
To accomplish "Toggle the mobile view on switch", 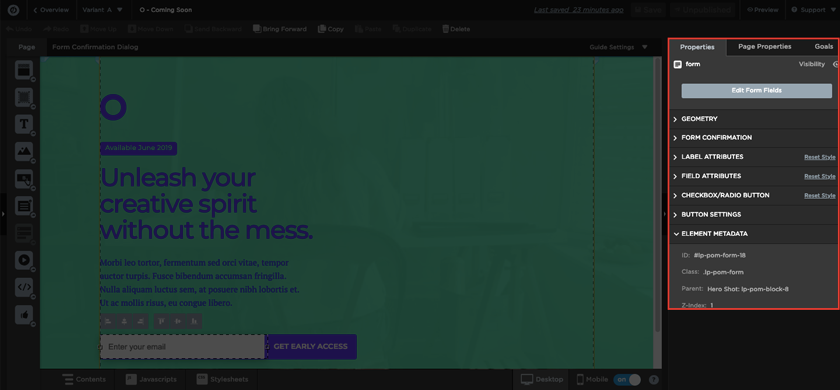I will (627, 379).
